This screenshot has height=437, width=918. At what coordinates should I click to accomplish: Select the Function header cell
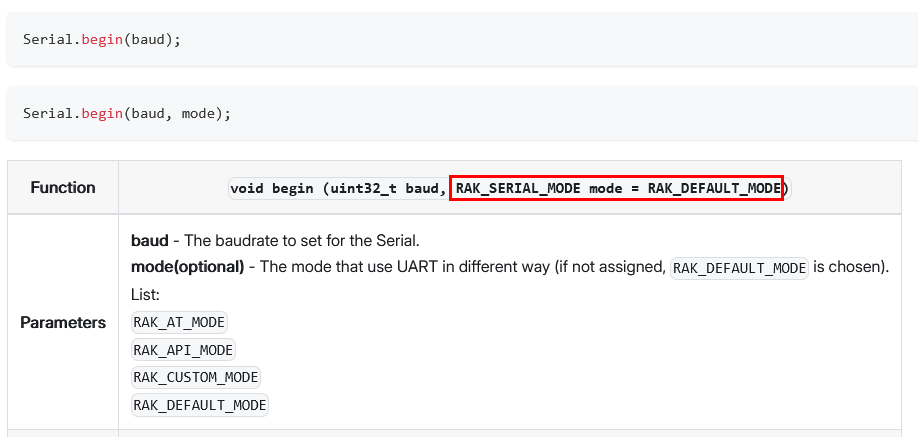click(63, 187)
